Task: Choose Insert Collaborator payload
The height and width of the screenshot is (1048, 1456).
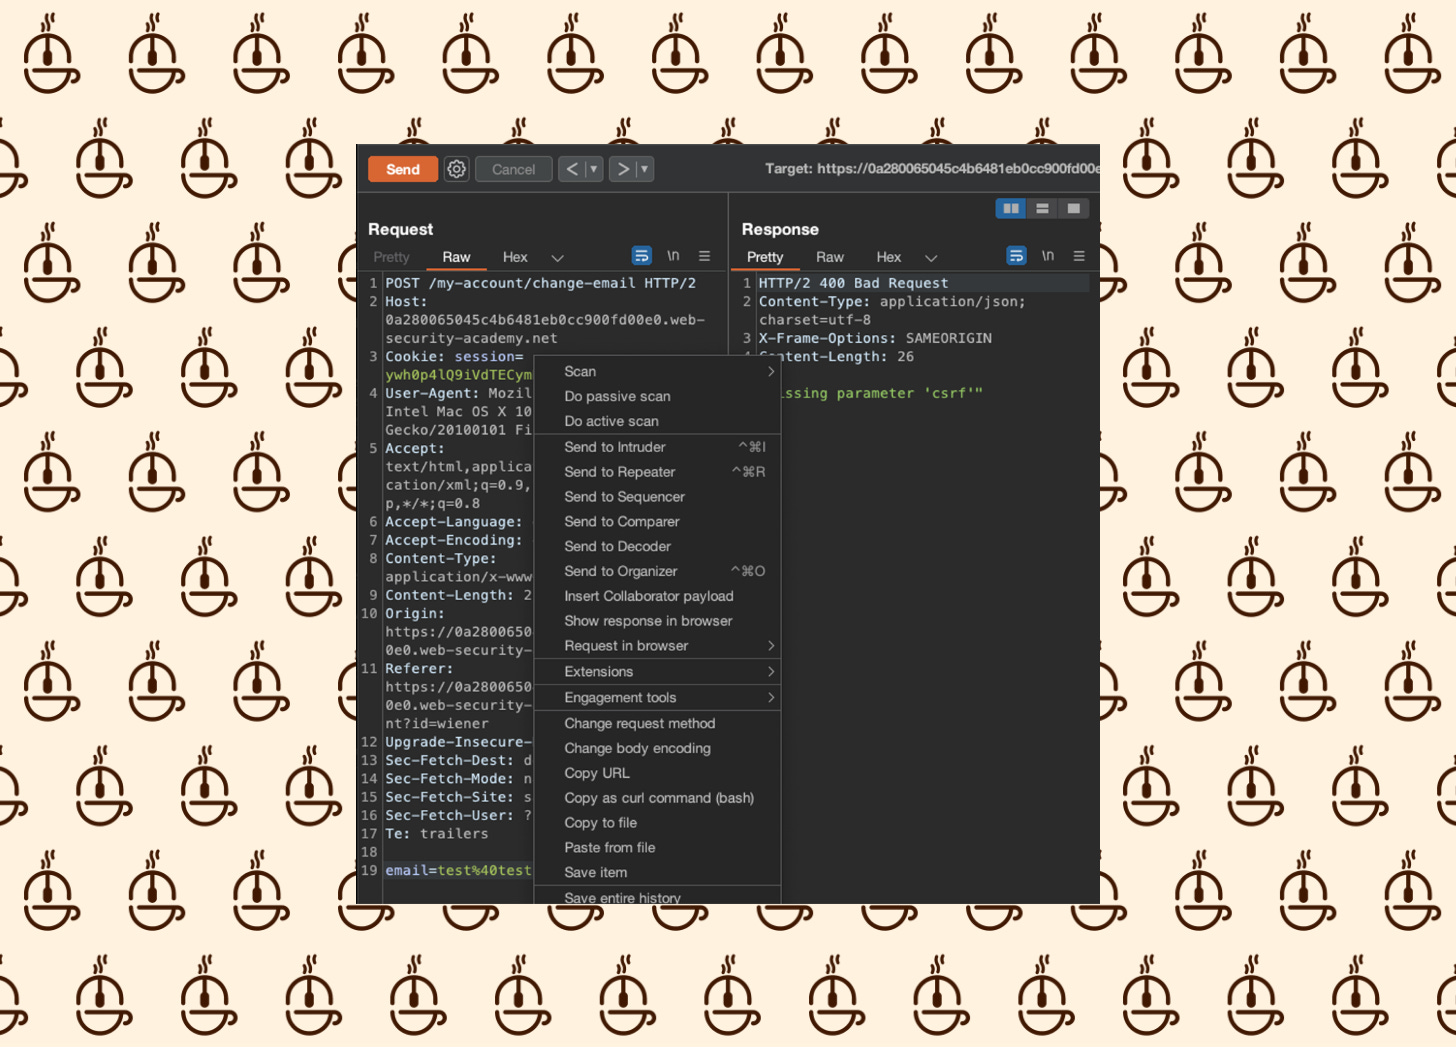Action: click(657, 596)
